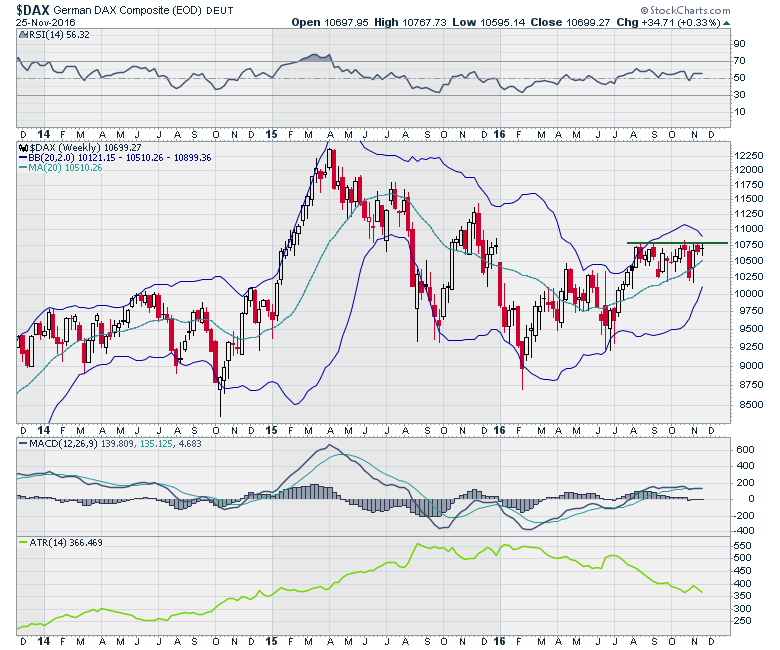
Task: Click the ATR(14) indicator label
Action: tap(45, 543)
